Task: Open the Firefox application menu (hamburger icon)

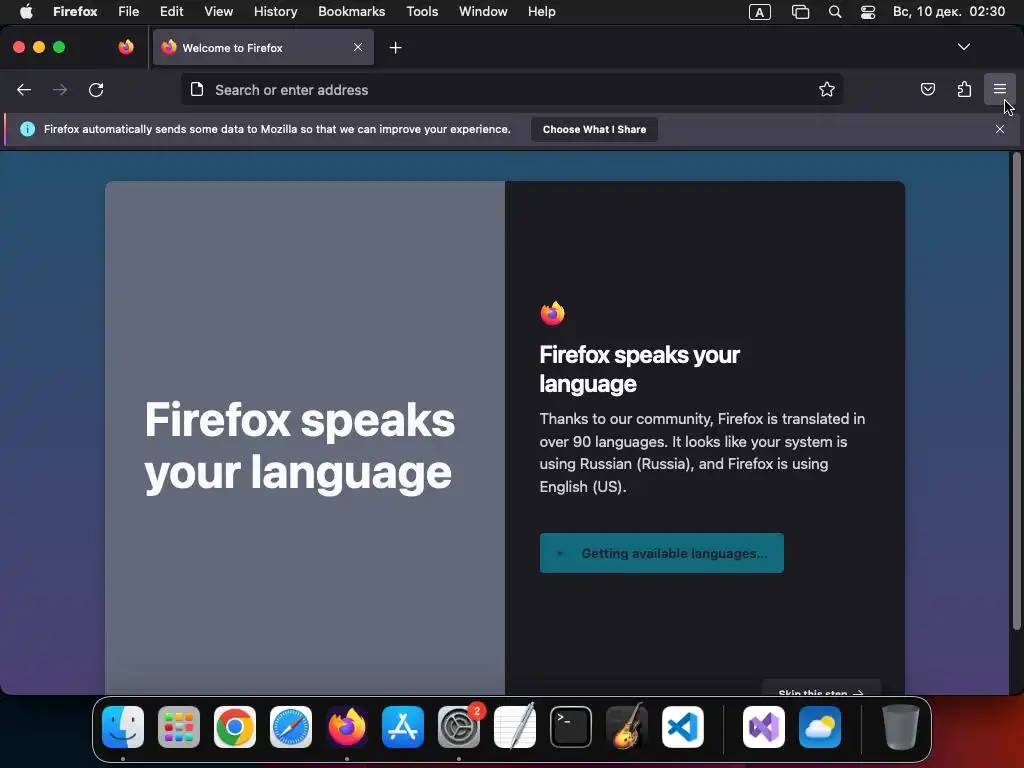Action: coord(999,89)
